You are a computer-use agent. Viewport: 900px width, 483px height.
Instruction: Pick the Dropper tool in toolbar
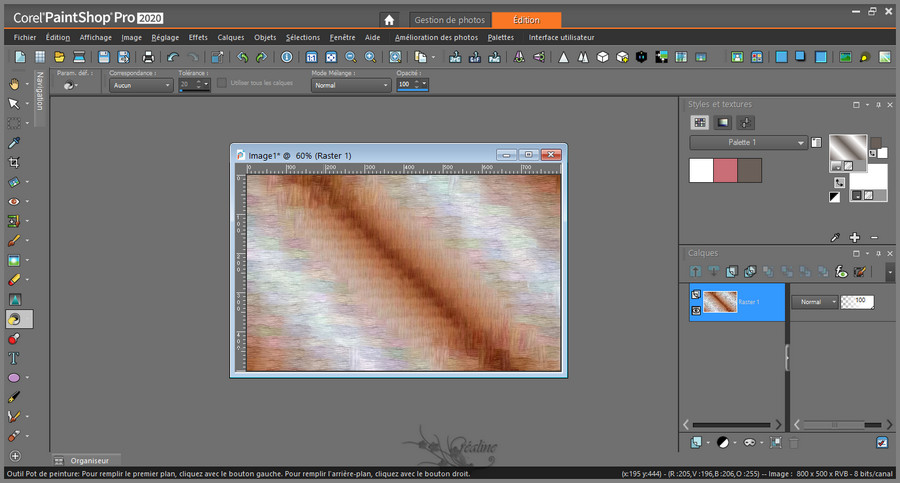click(14, 143)
